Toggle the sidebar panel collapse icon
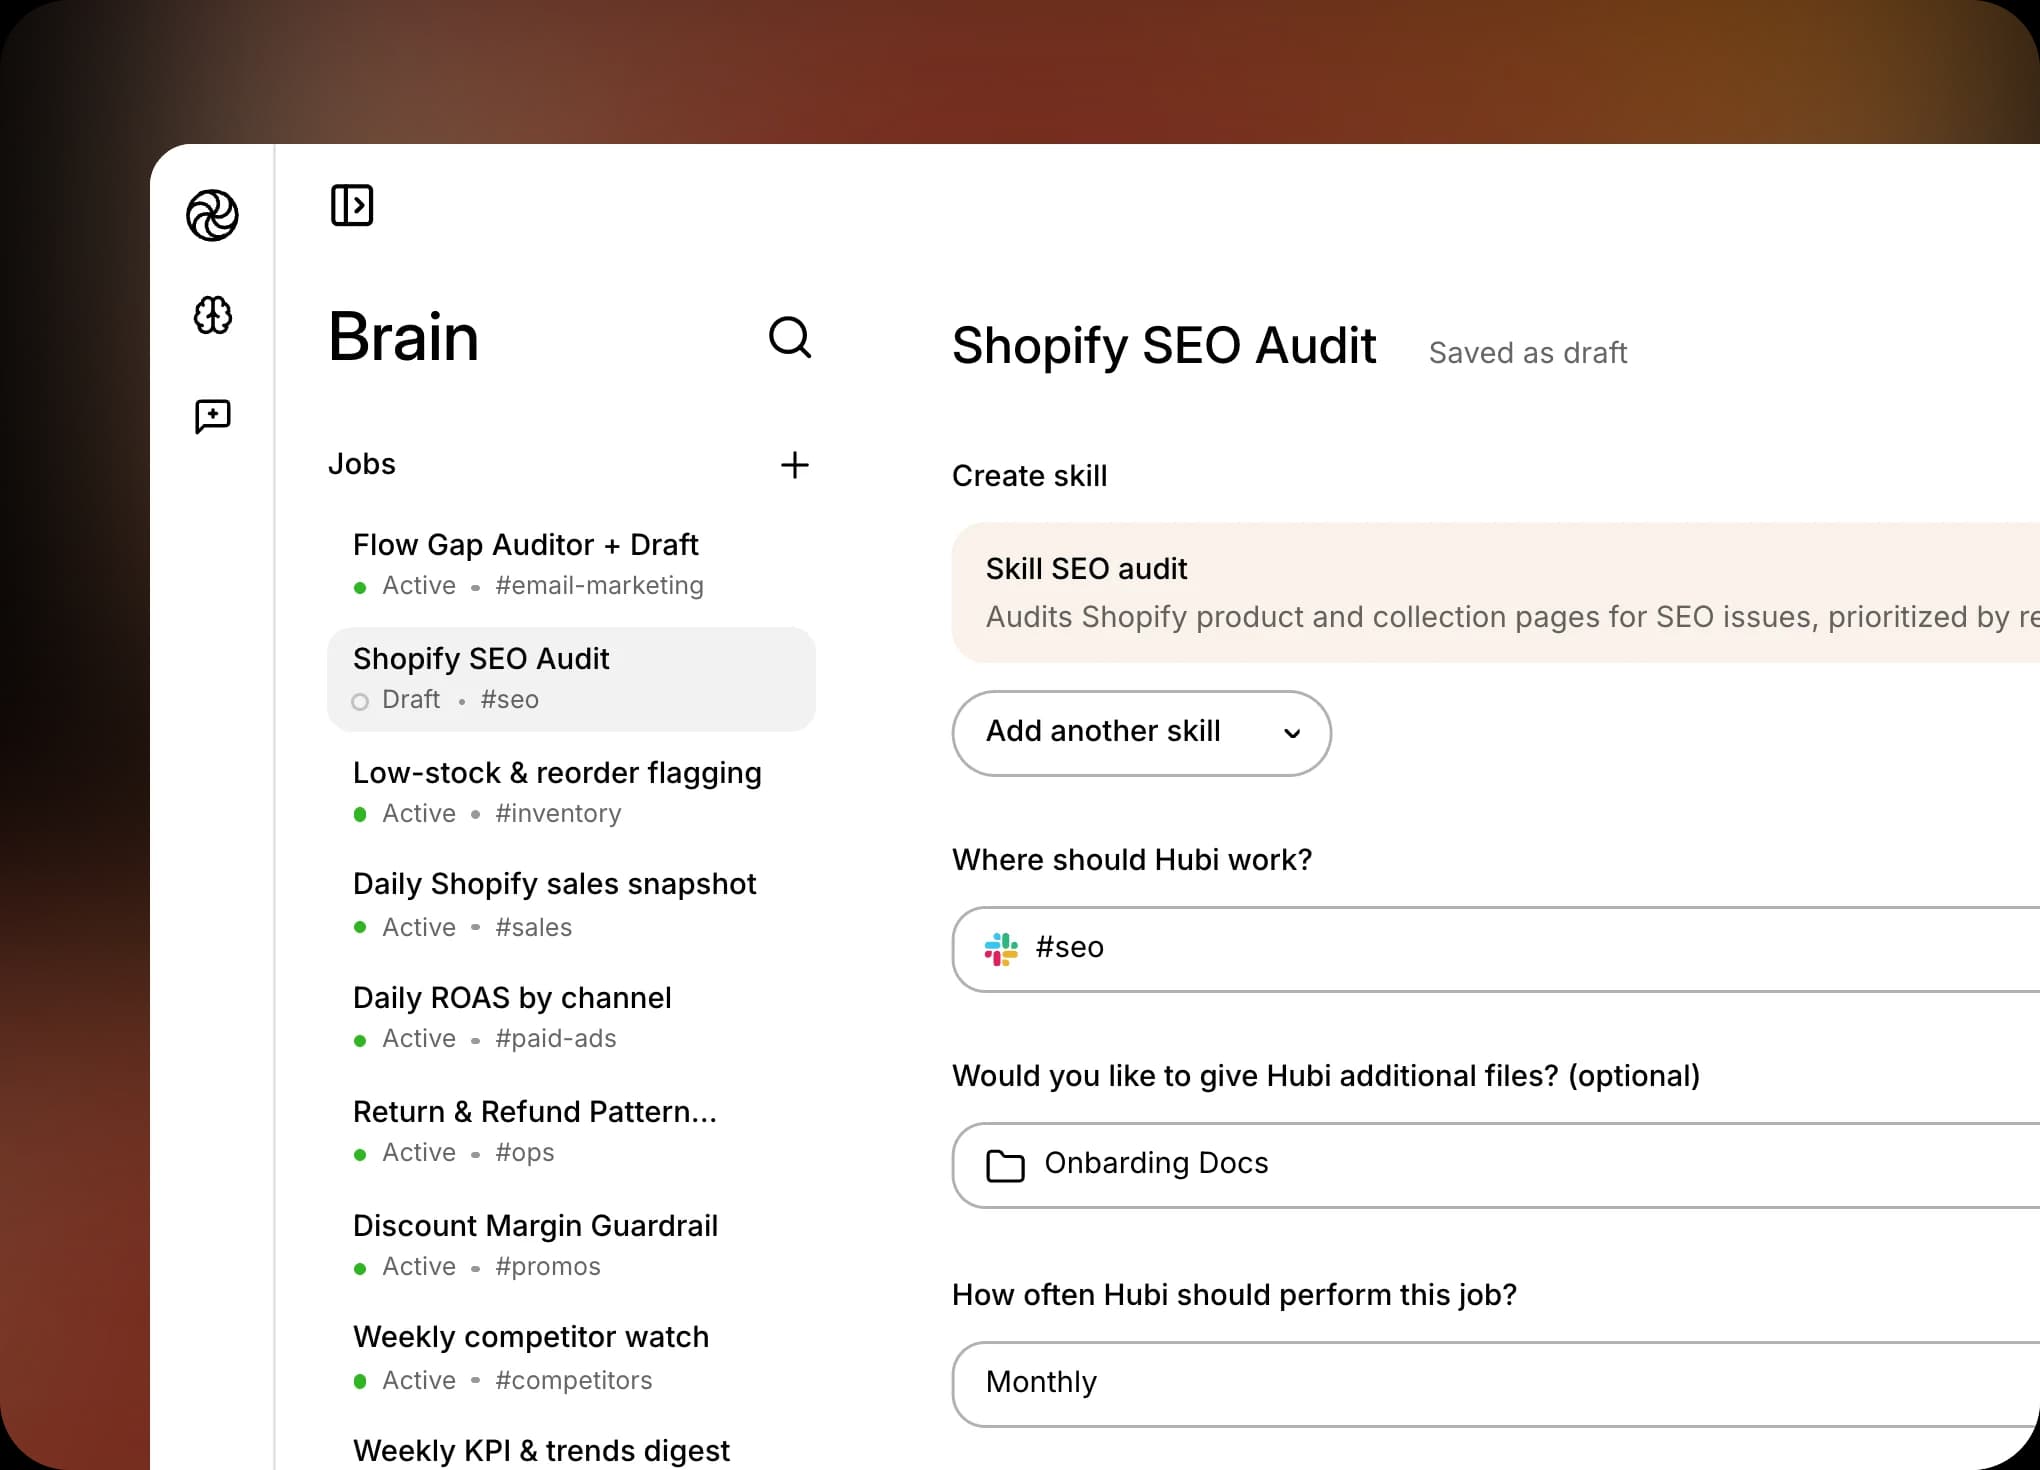 [352, 205]
